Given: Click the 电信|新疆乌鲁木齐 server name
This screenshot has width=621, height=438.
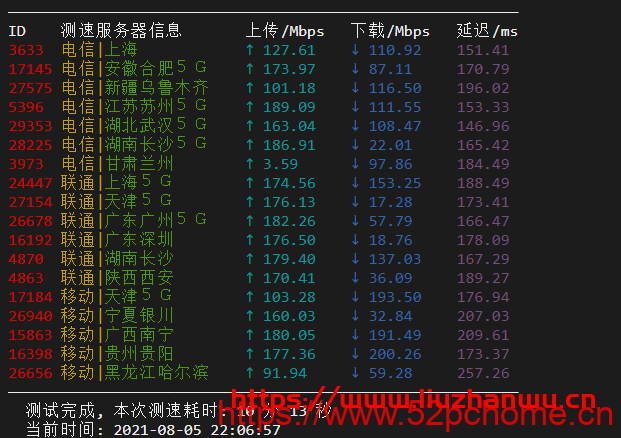Looking at the screenshot, I should pyautogui.click(x=135, y=88).
